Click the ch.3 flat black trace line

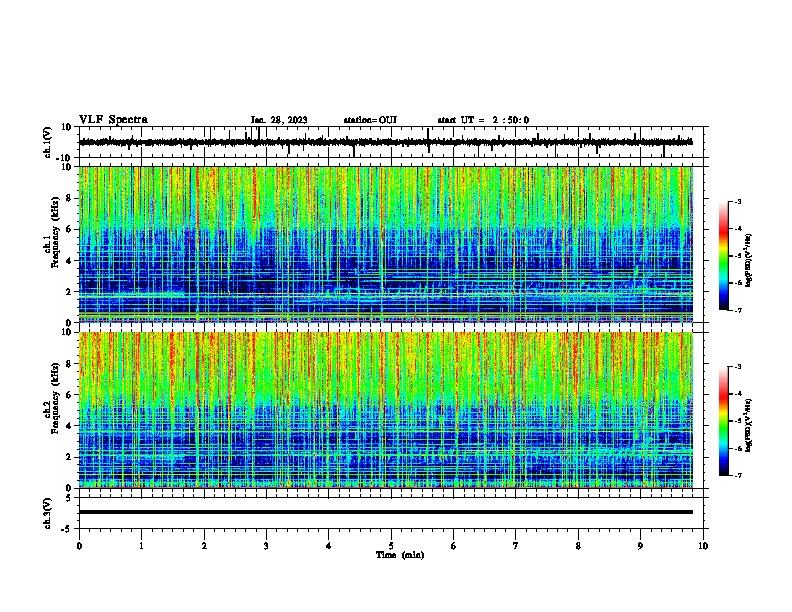pyautogui.click(x=386, y=512)
